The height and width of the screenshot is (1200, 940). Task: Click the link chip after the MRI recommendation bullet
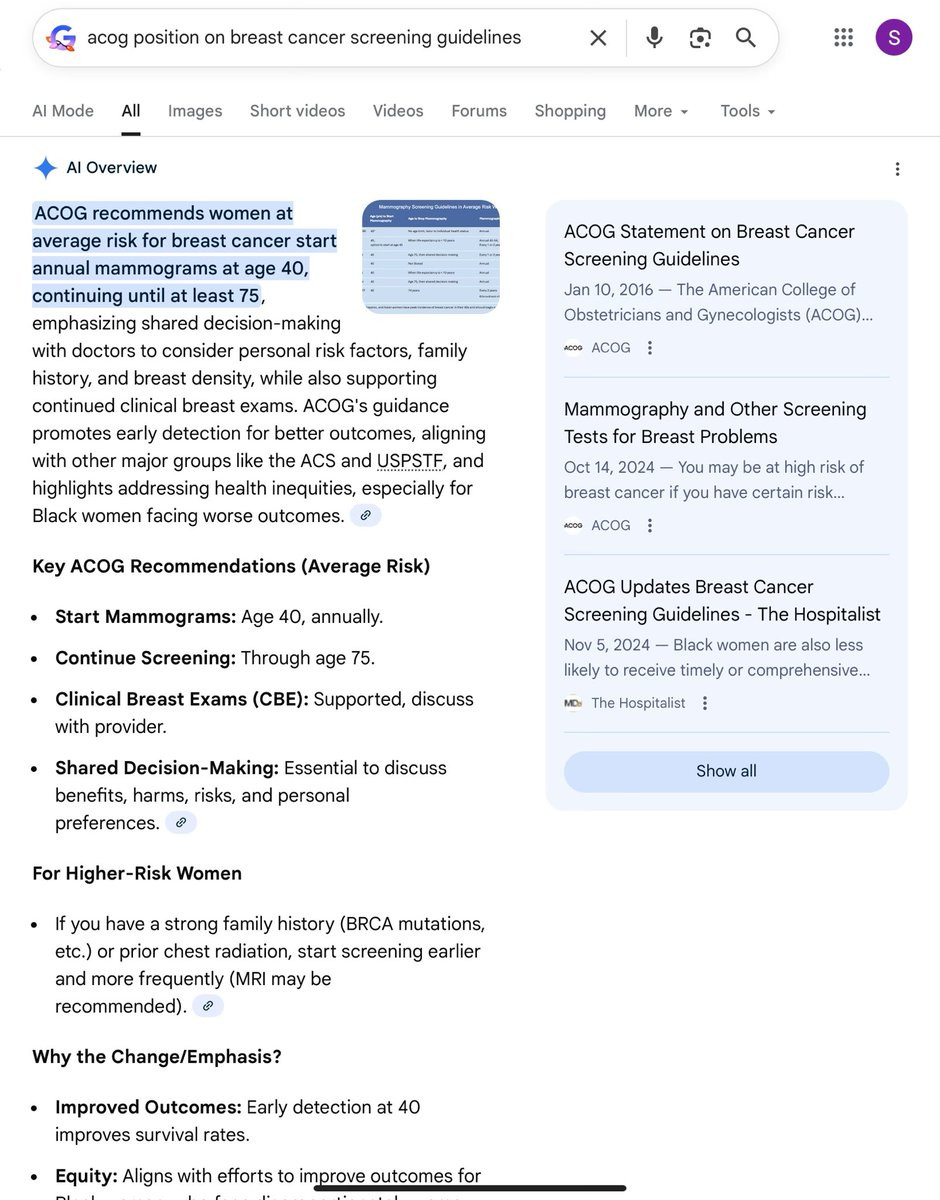[x=208, y=1006]
